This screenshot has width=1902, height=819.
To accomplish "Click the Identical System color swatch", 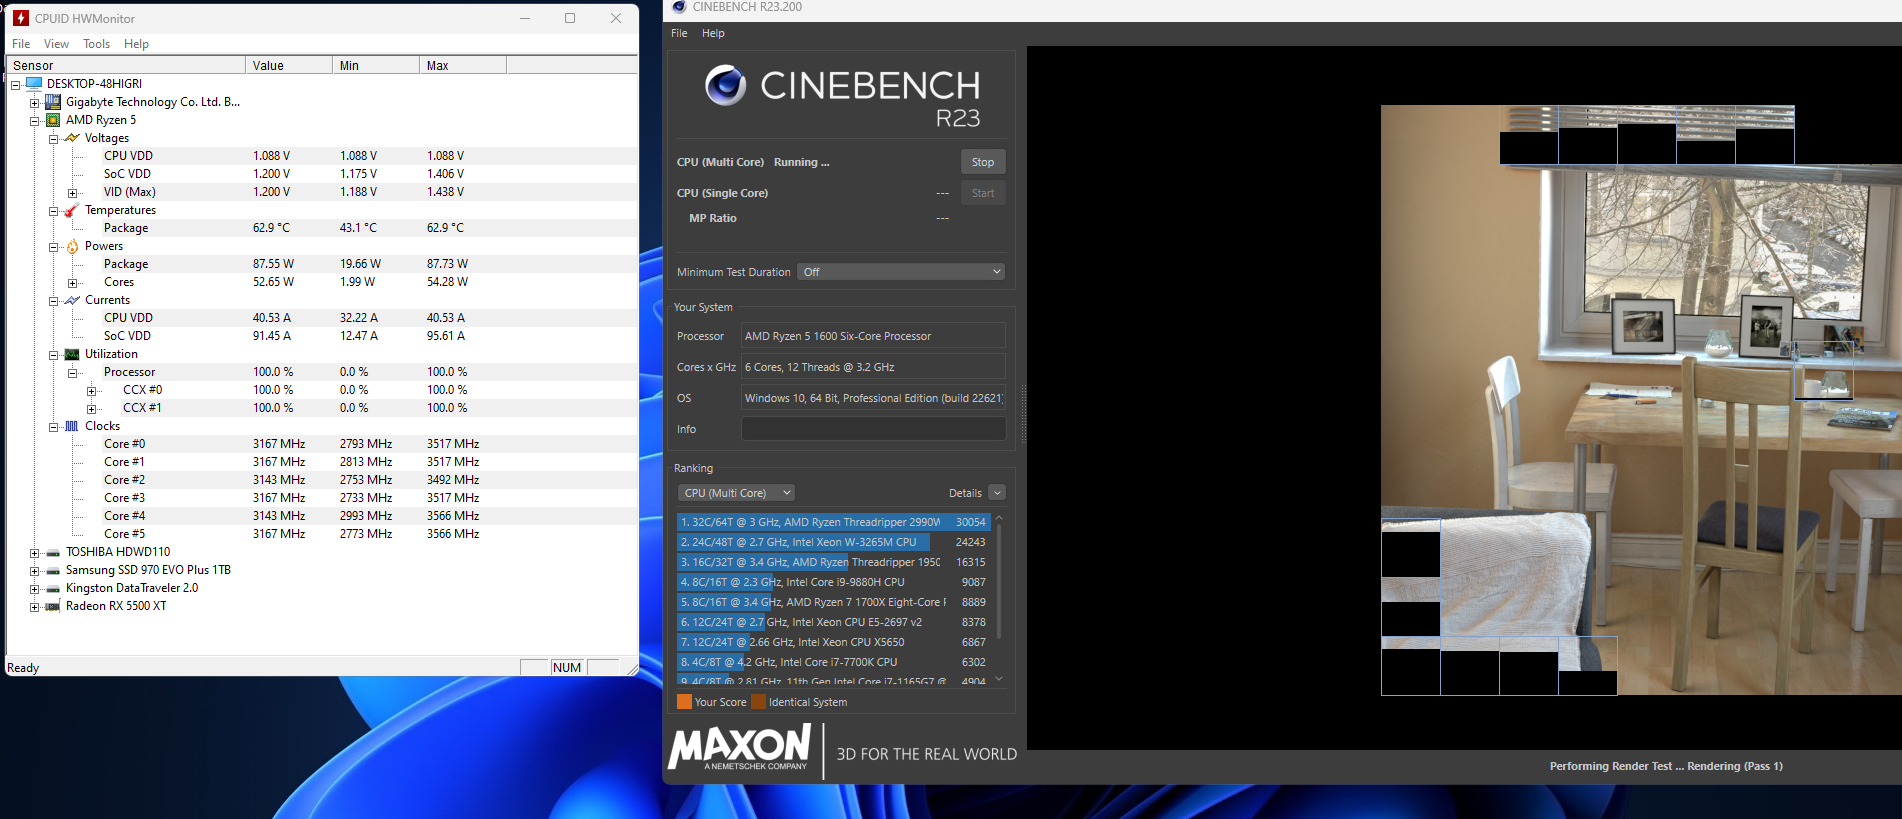I will (758, 702).
